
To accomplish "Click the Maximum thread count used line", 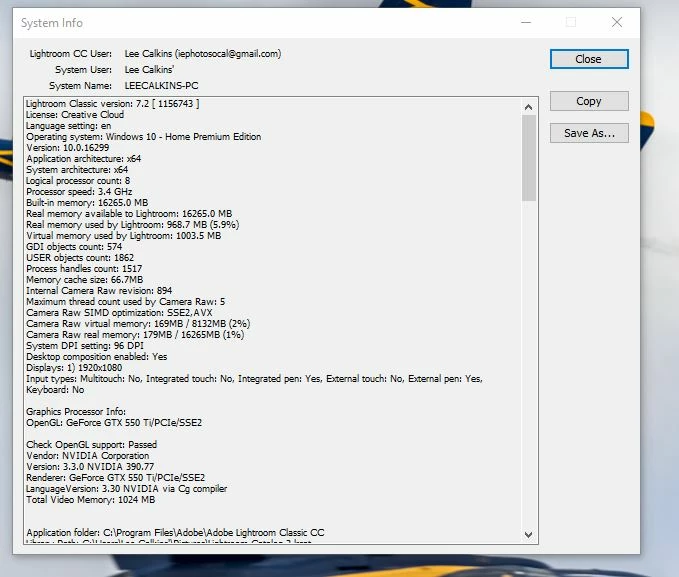I will click(126, 301).
